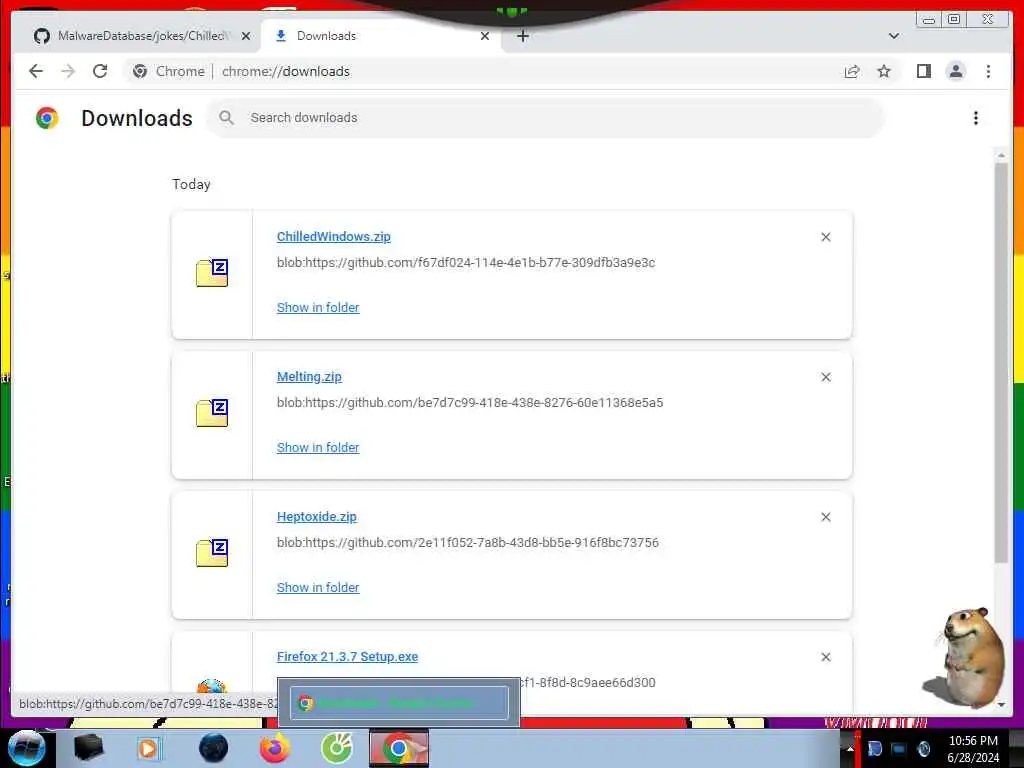Viewport: 1024px width, 768px height.
Task: Show Melting.zip in folder
Action: point(318,447)
